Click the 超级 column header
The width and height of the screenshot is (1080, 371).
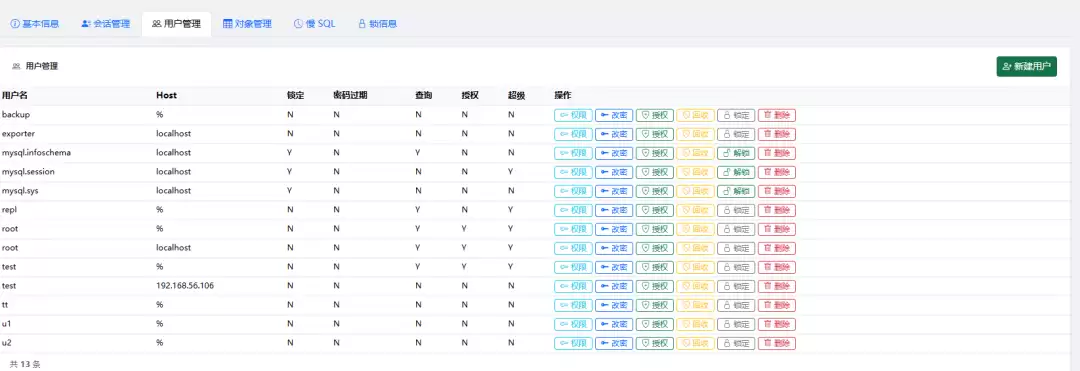coord(517,96)
